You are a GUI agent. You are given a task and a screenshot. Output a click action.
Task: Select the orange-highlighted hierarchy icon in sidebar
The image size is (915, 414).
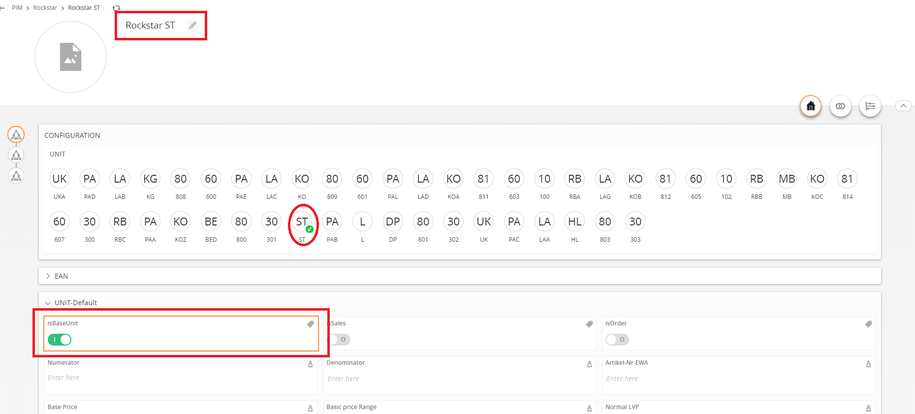coord(16,135)
